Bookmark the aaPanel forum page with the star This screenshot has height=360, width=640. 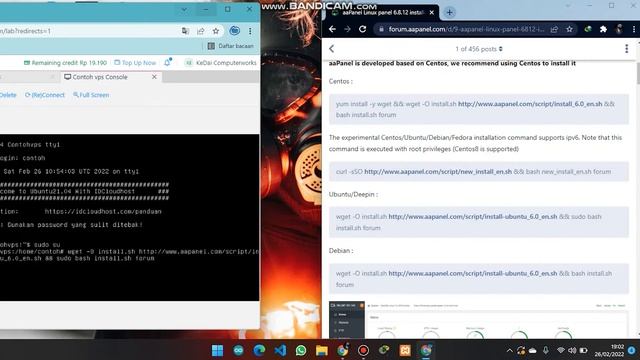click(x=569, y=29)
